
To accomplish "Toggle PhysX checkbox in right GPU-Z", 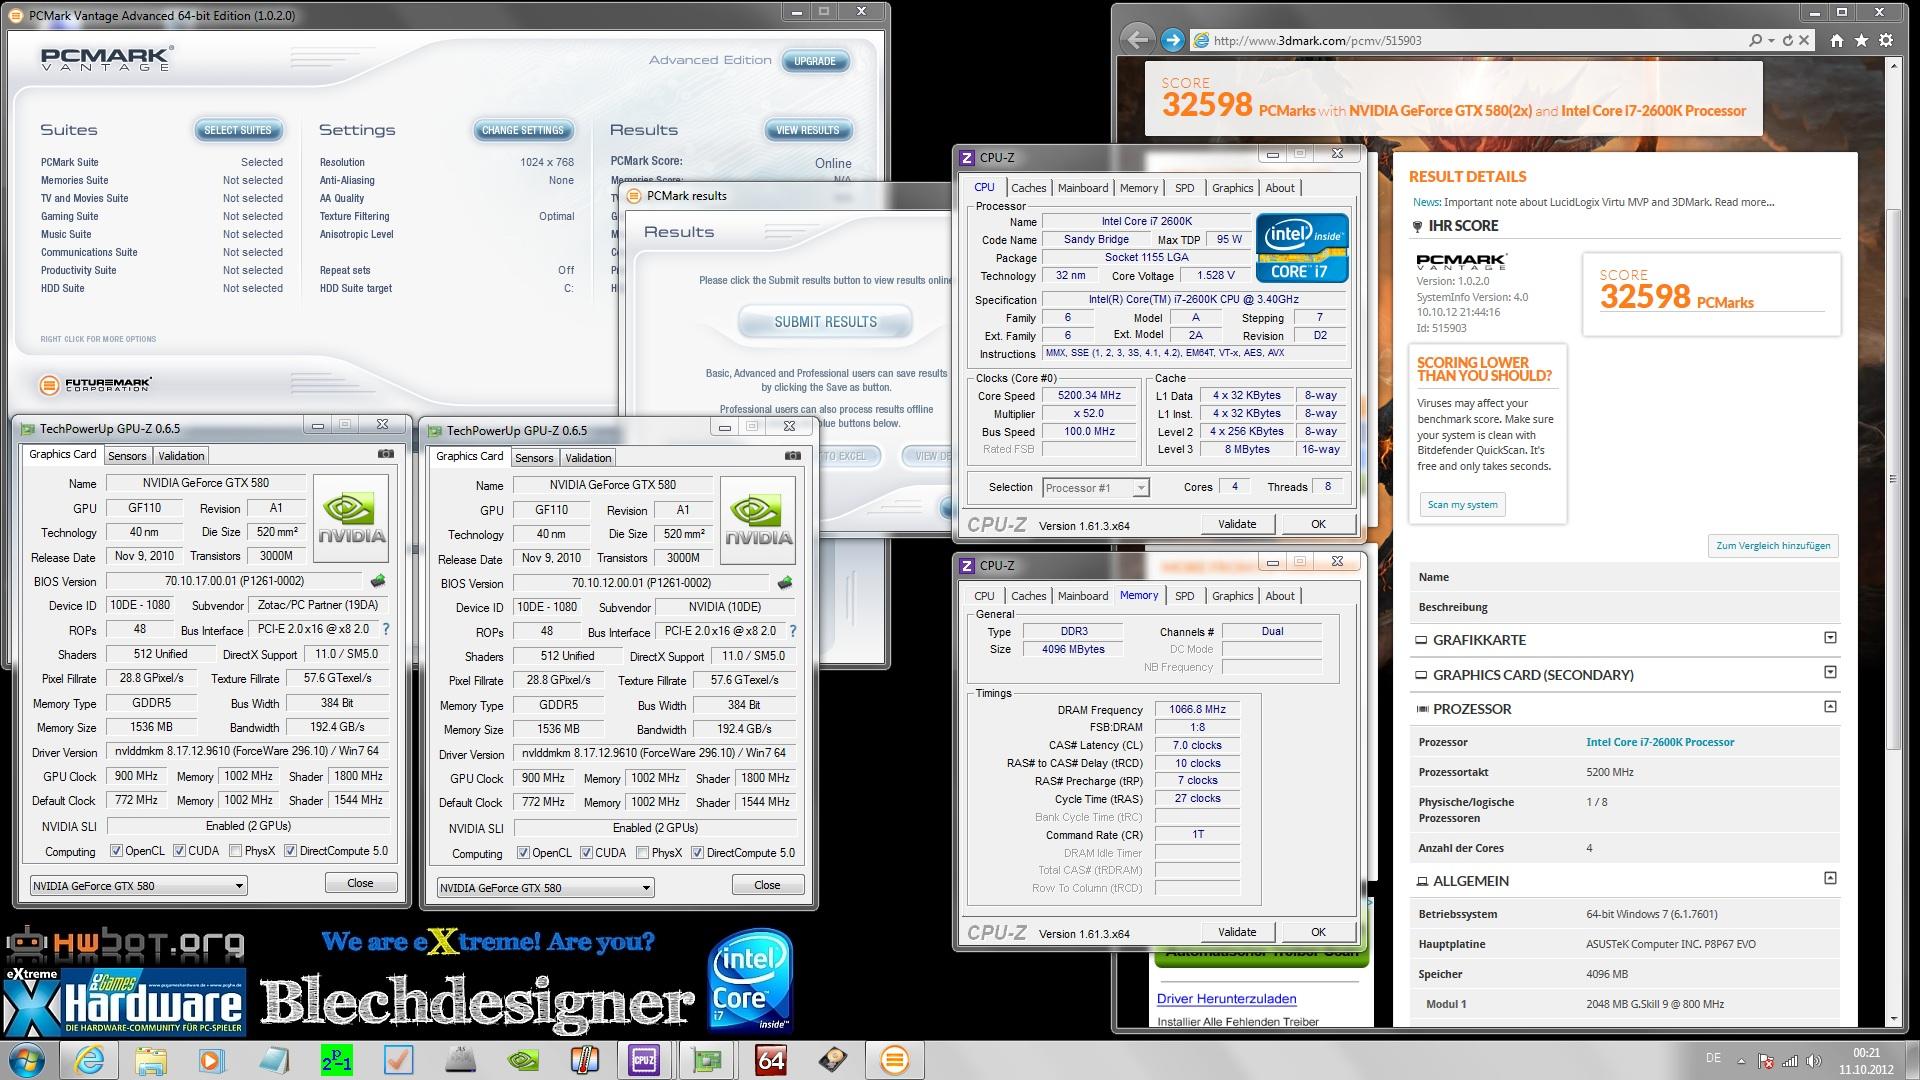I will [642, 853].
